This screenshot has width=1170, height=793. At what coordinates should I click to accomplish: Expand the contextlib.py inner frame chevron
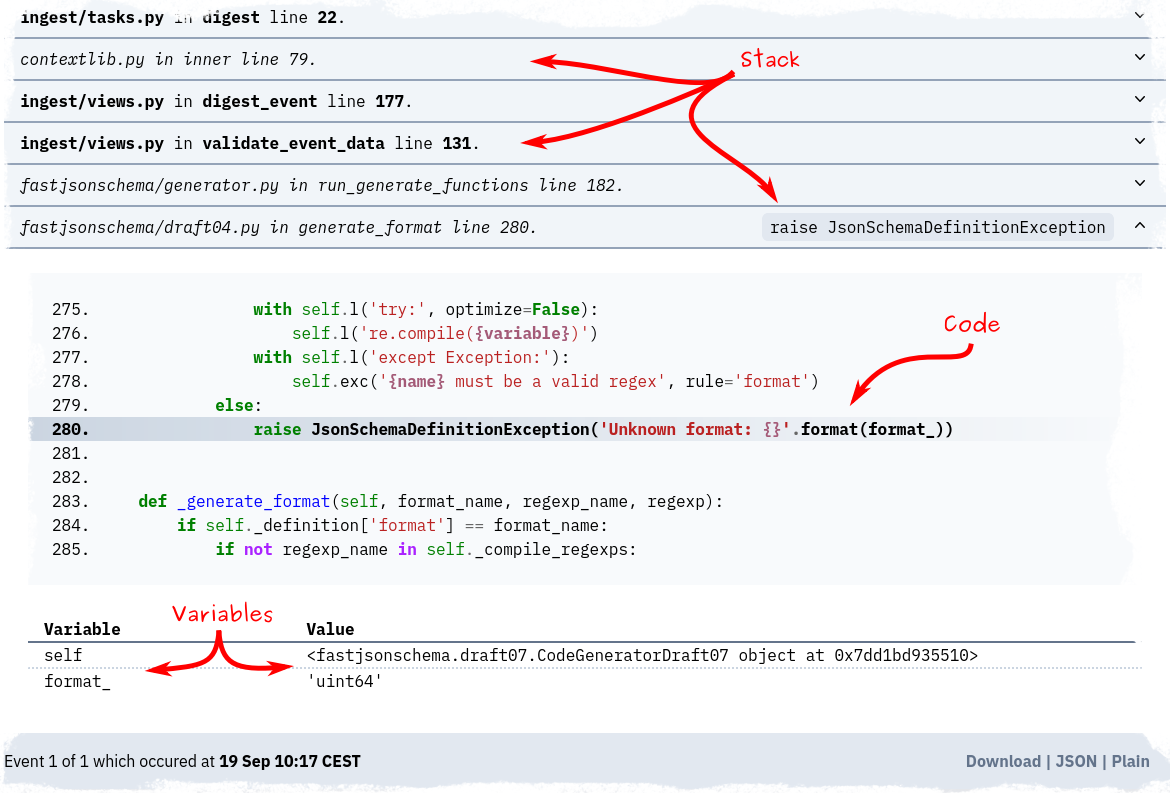click(1139, 58)
